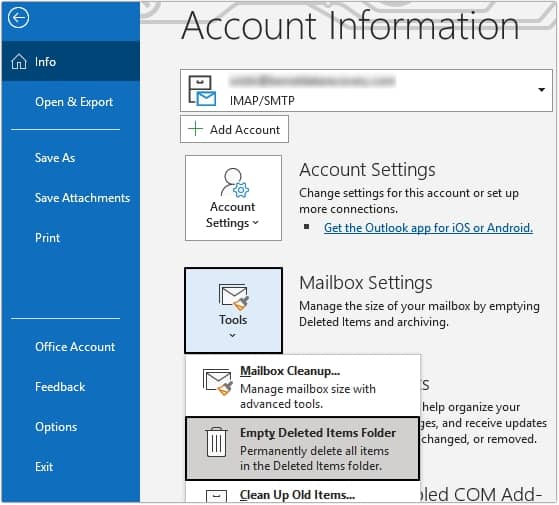Image resolution: width=559 pixels, height=505 pixels.
Task: Choose Empty Deleted Items Folder
Action: 302,449
